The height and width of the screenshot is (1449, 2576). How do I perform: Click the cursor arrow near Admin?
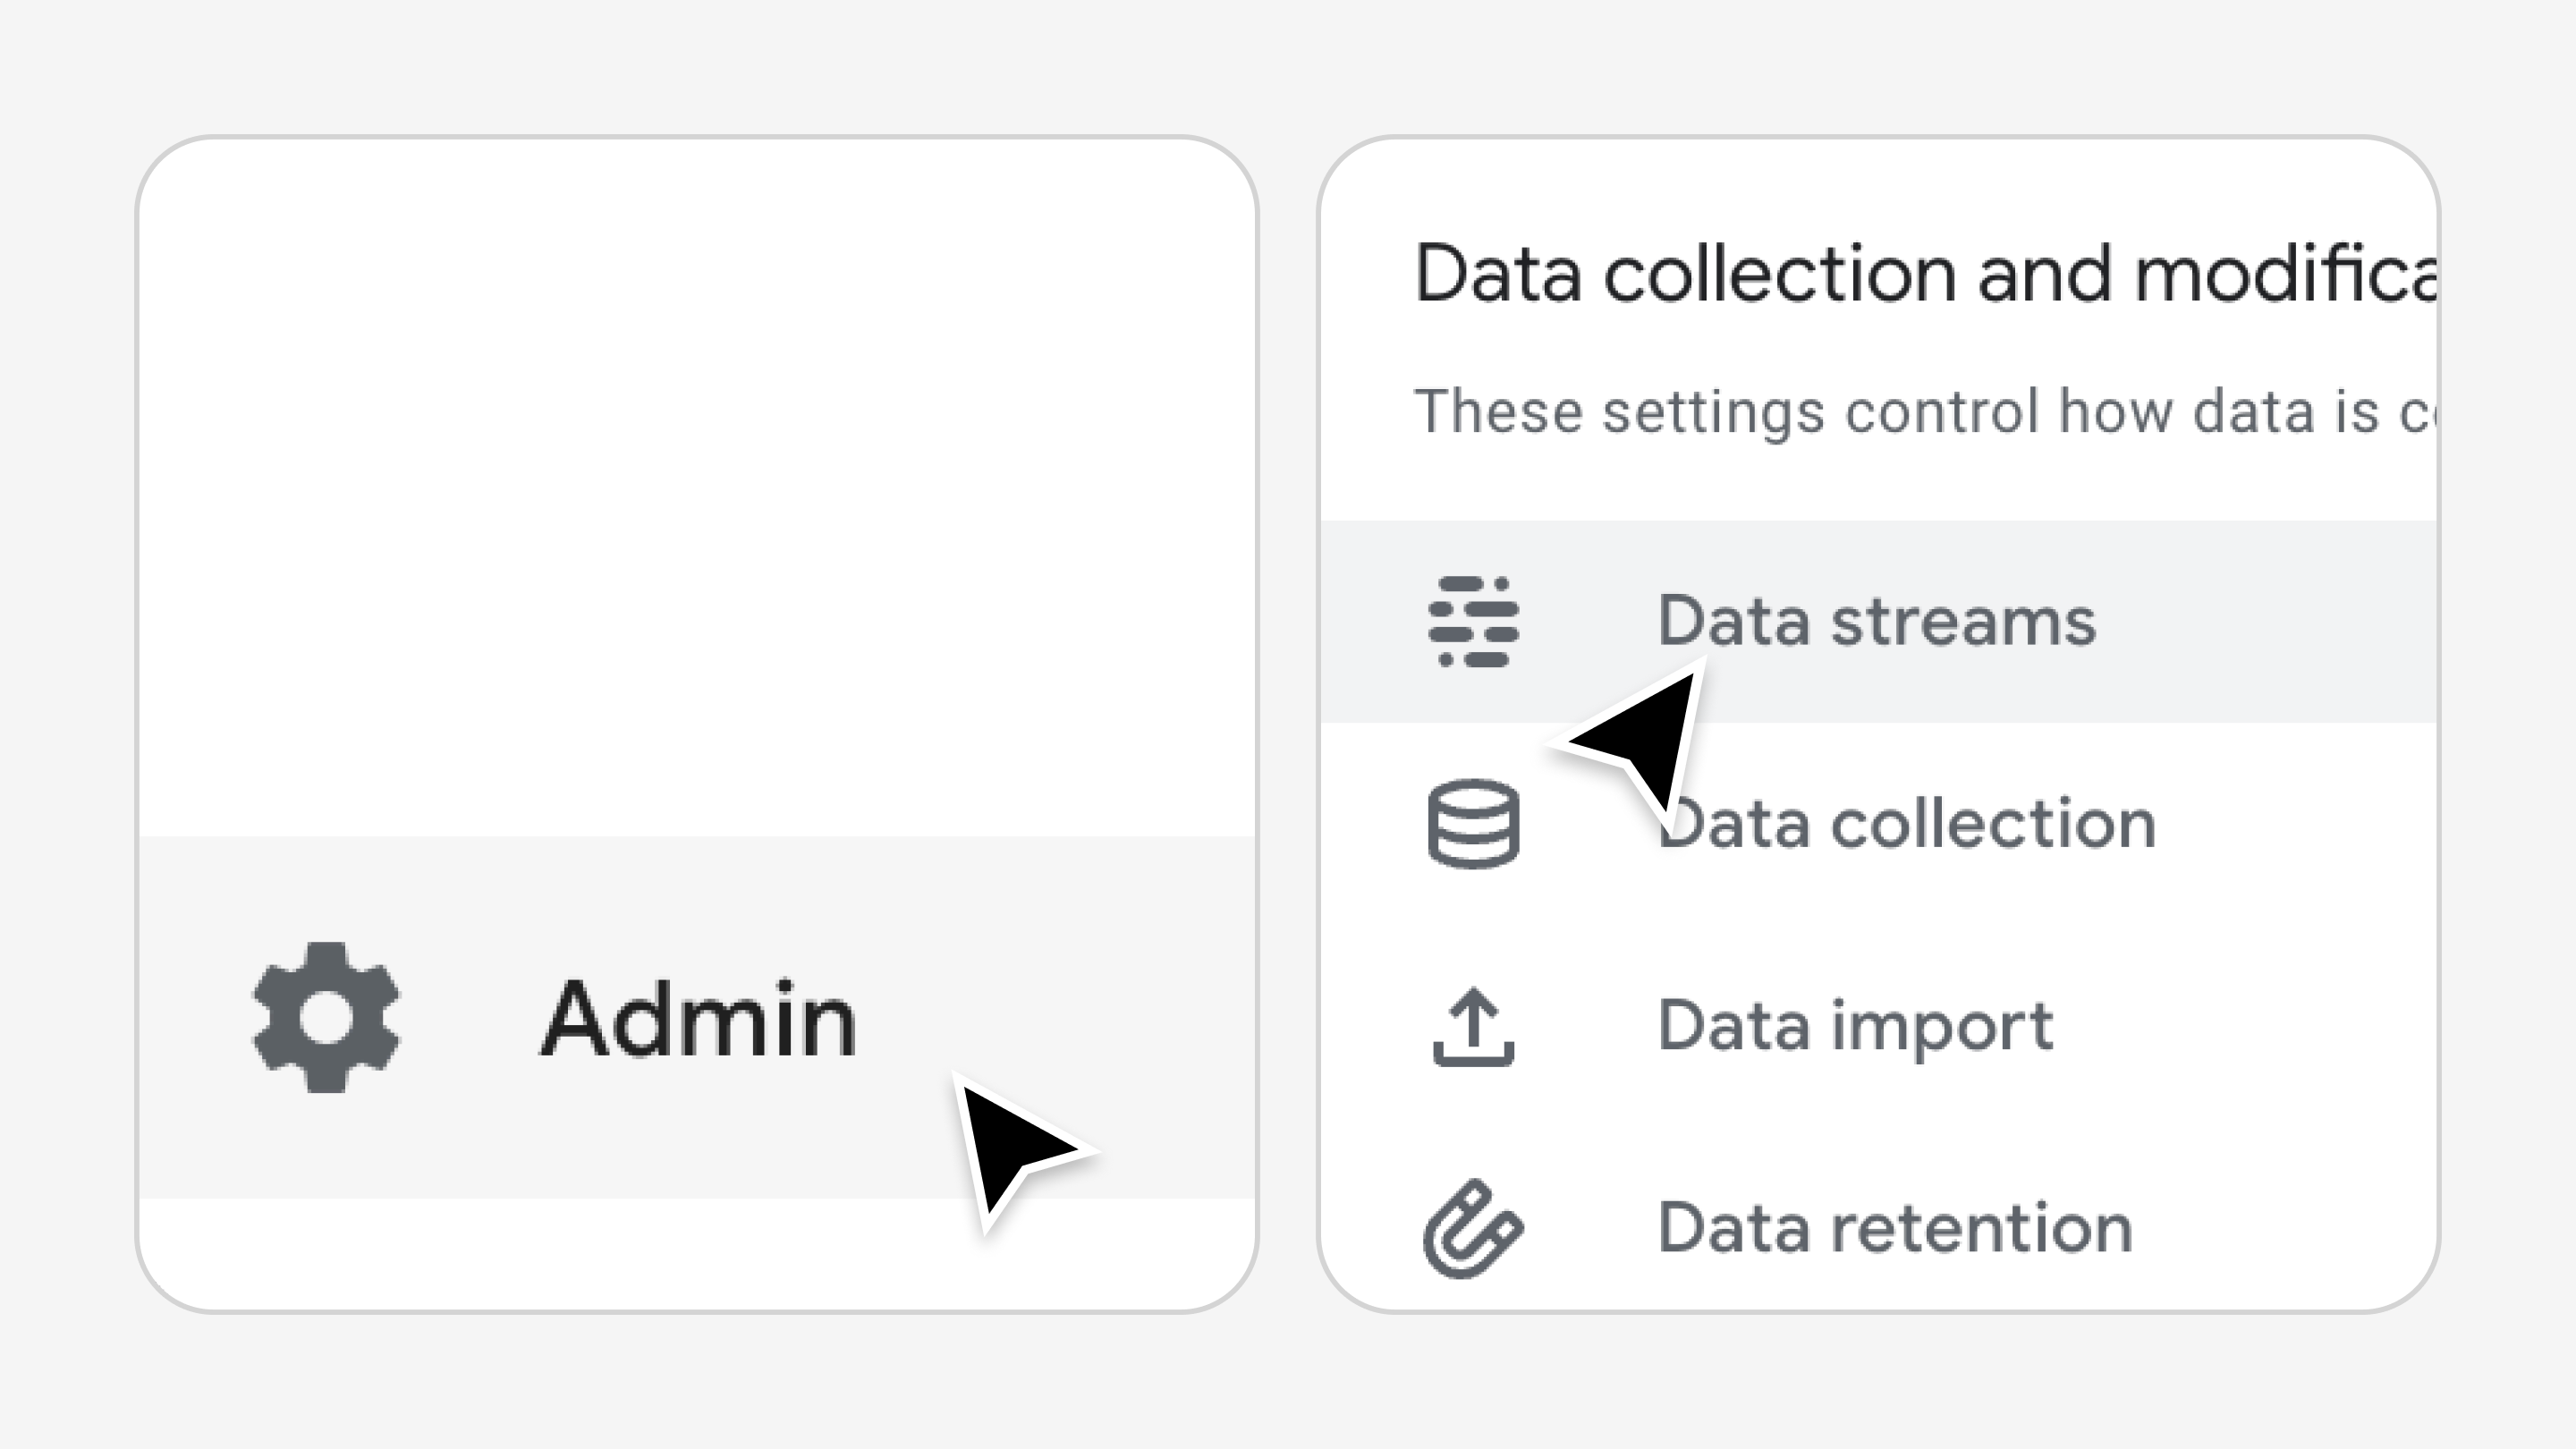coord(1010,1145)
